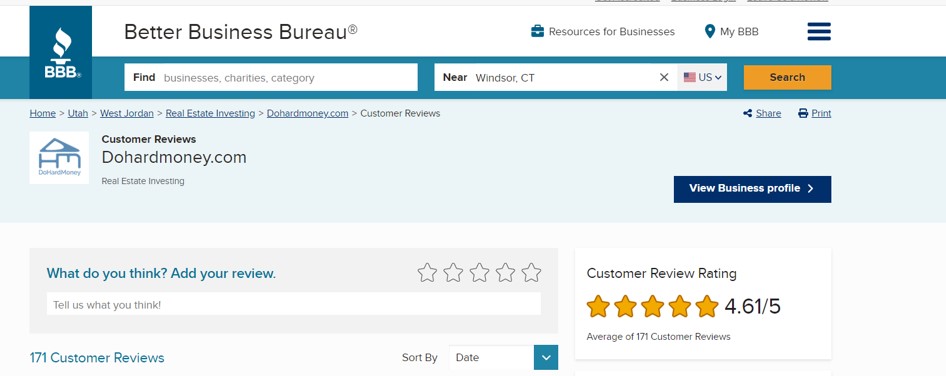Rate three stars in the review box
This screenshot has width=946, height=376.
click(x=479, y=273)
